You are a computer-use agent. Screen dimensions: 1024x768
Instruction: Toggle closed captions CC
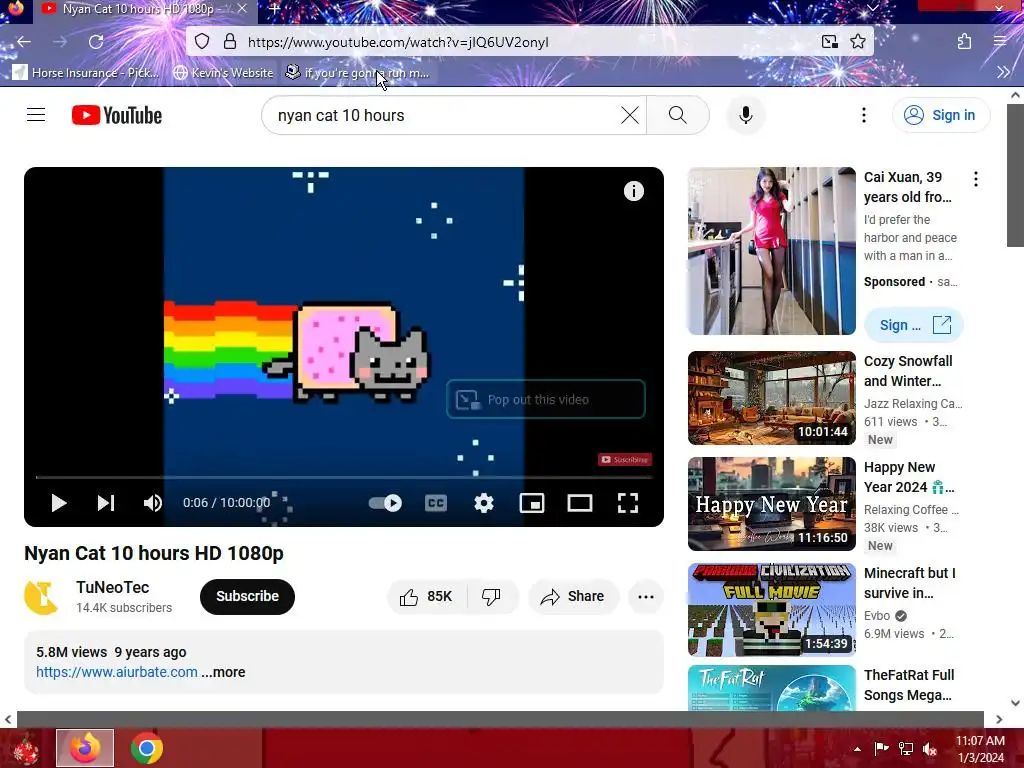[436, 503]
